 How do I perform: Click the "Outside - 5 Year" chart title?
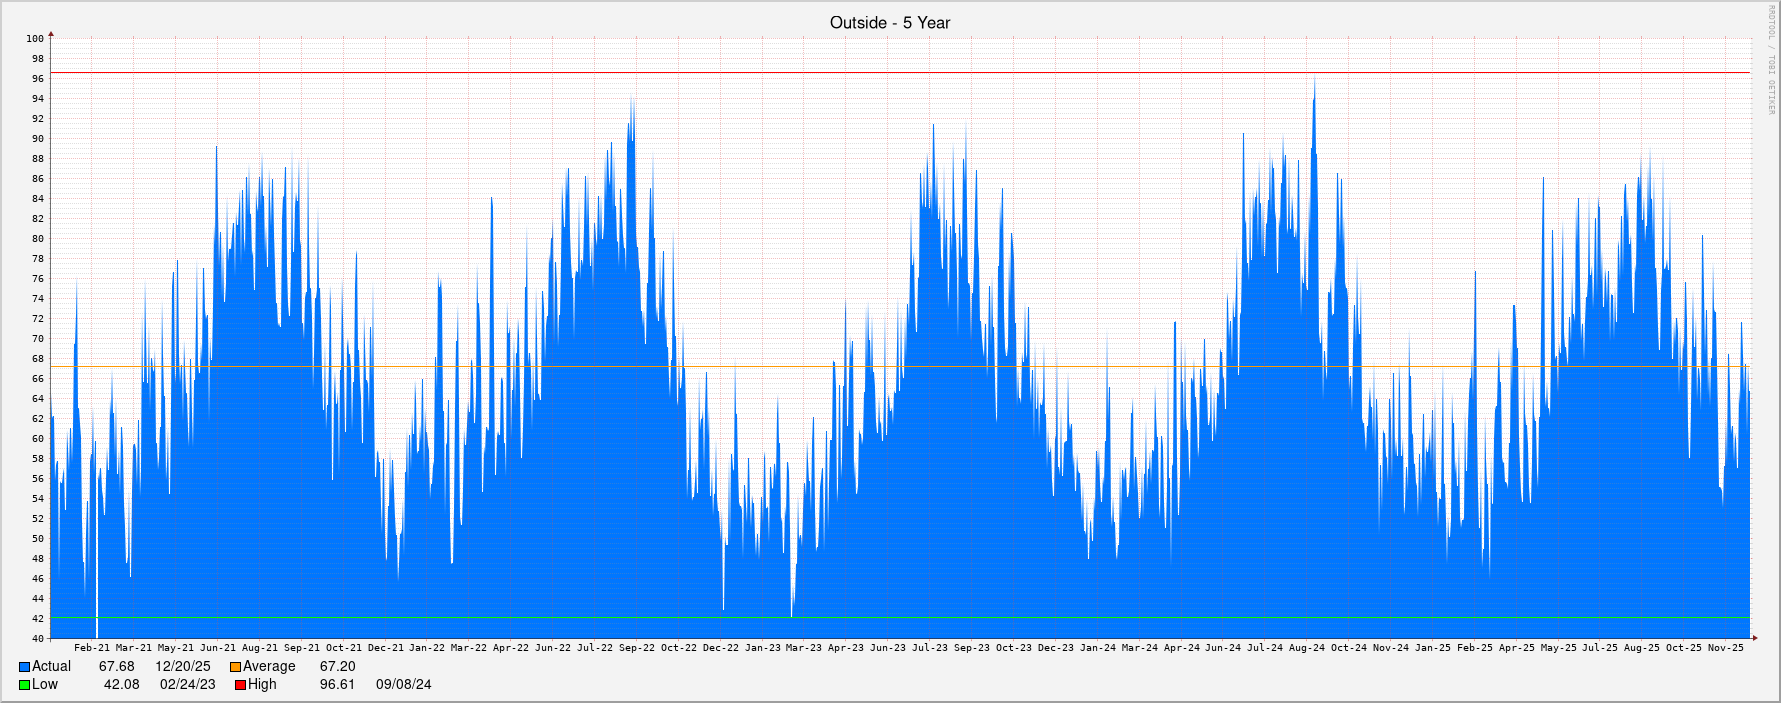[x=889, y=23]
